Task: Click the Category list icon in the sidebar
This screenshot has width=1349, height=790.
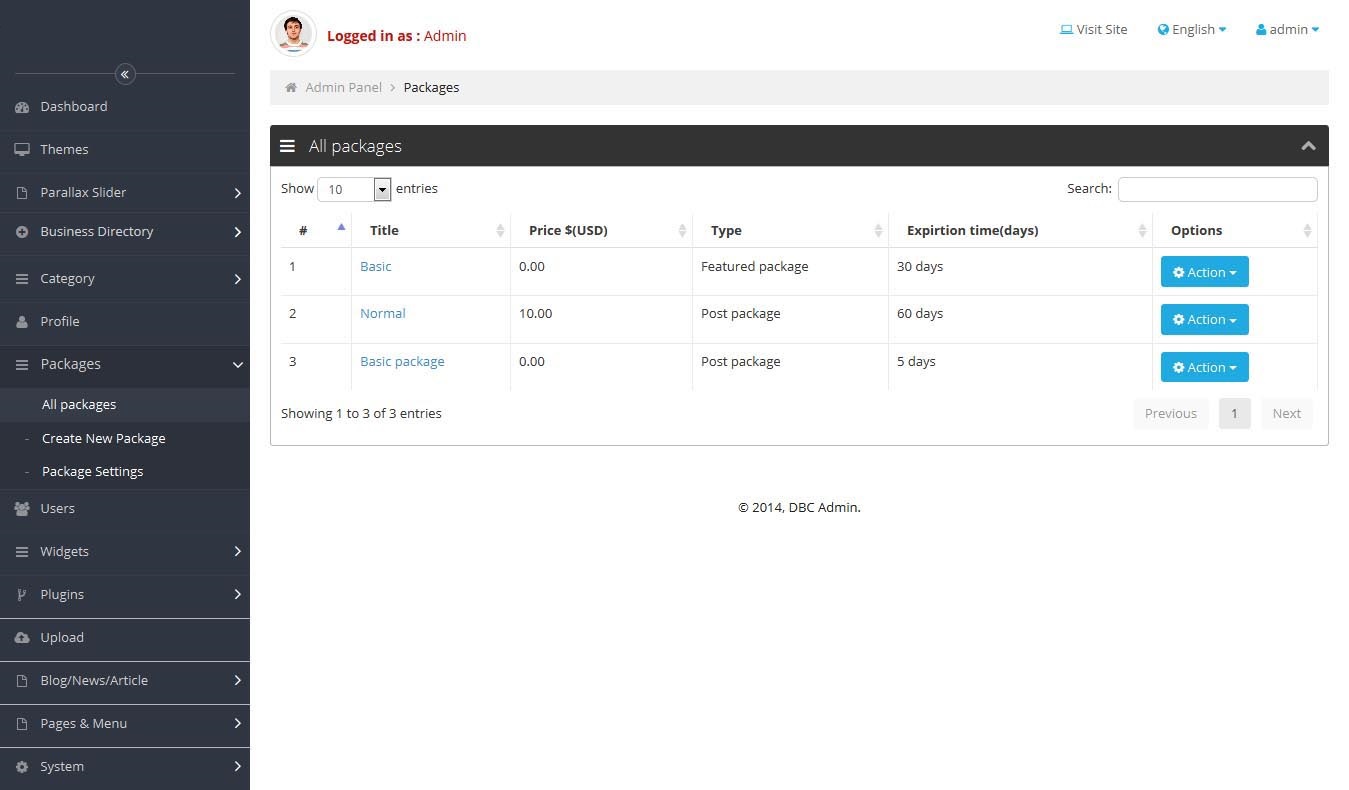Action: point(22,279)
